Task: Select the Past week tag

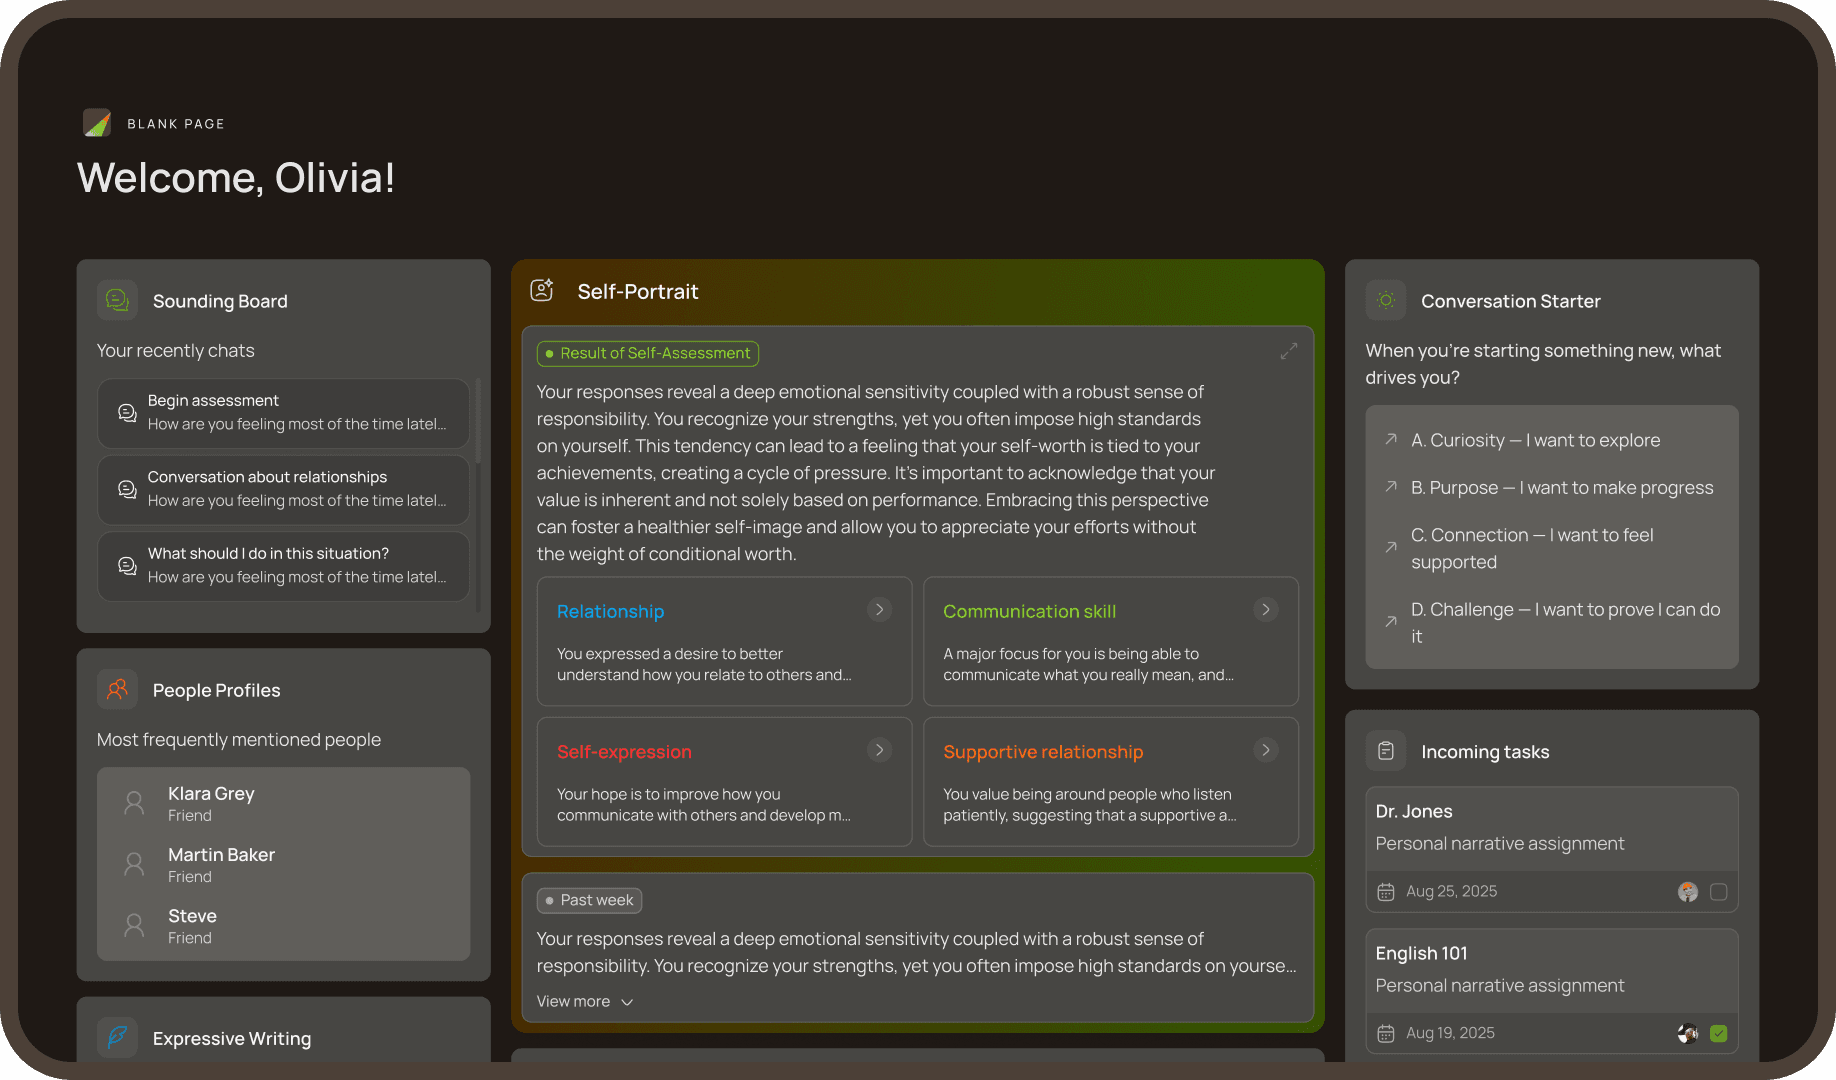Action: point(589,900)
